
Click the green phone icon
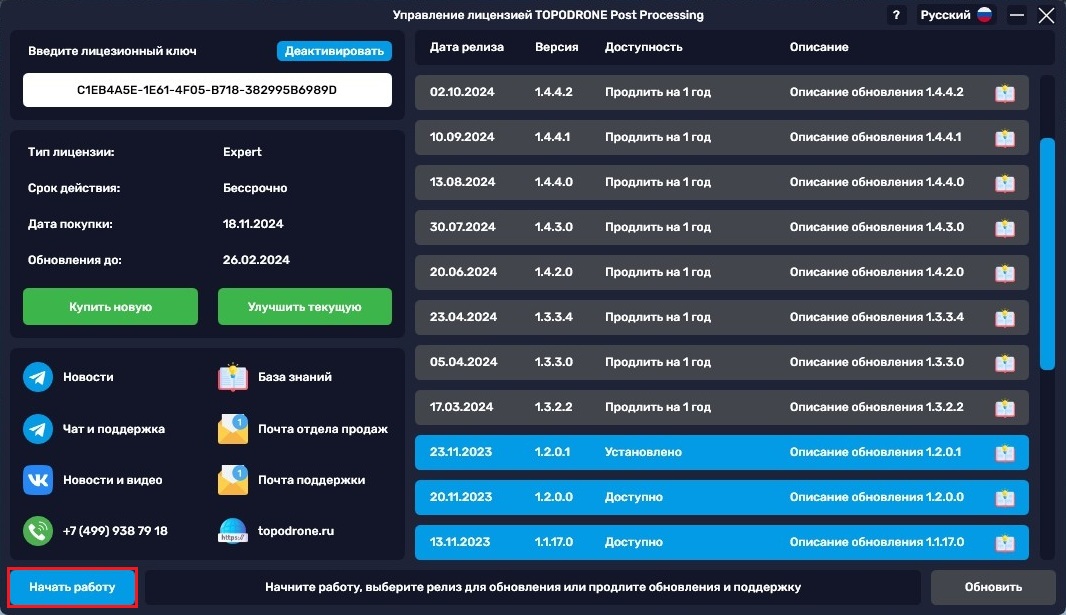tap(38, 531)
